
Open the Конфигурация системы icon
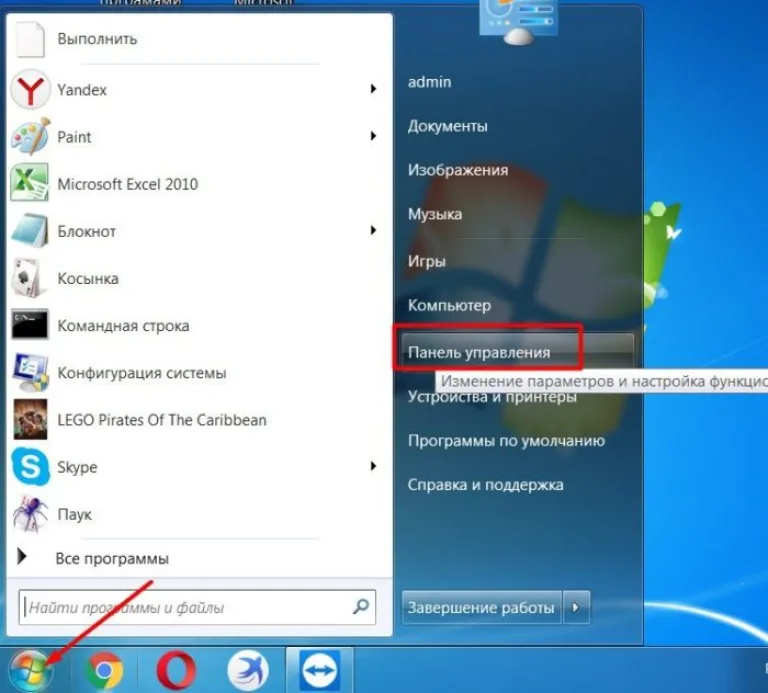31,373
